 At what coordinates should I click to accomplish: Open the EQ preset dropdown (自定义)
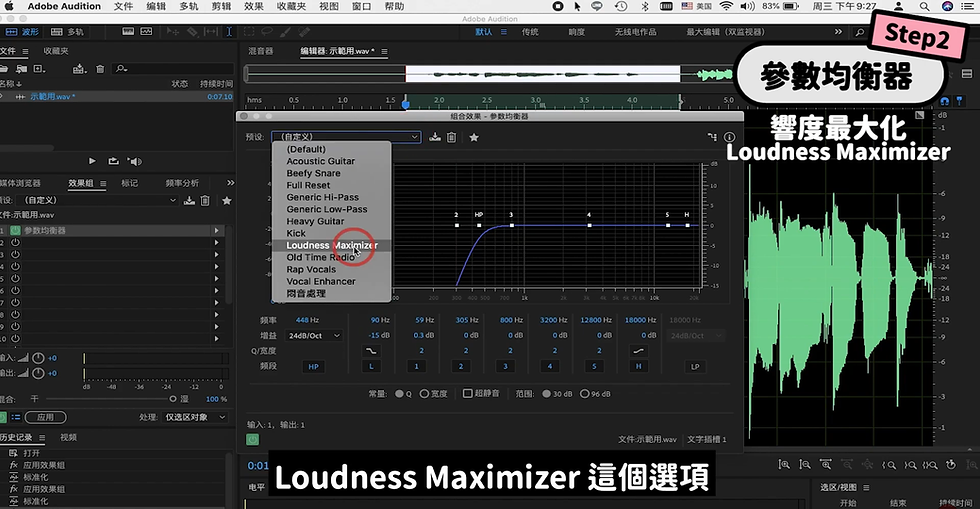pos(346,137)
